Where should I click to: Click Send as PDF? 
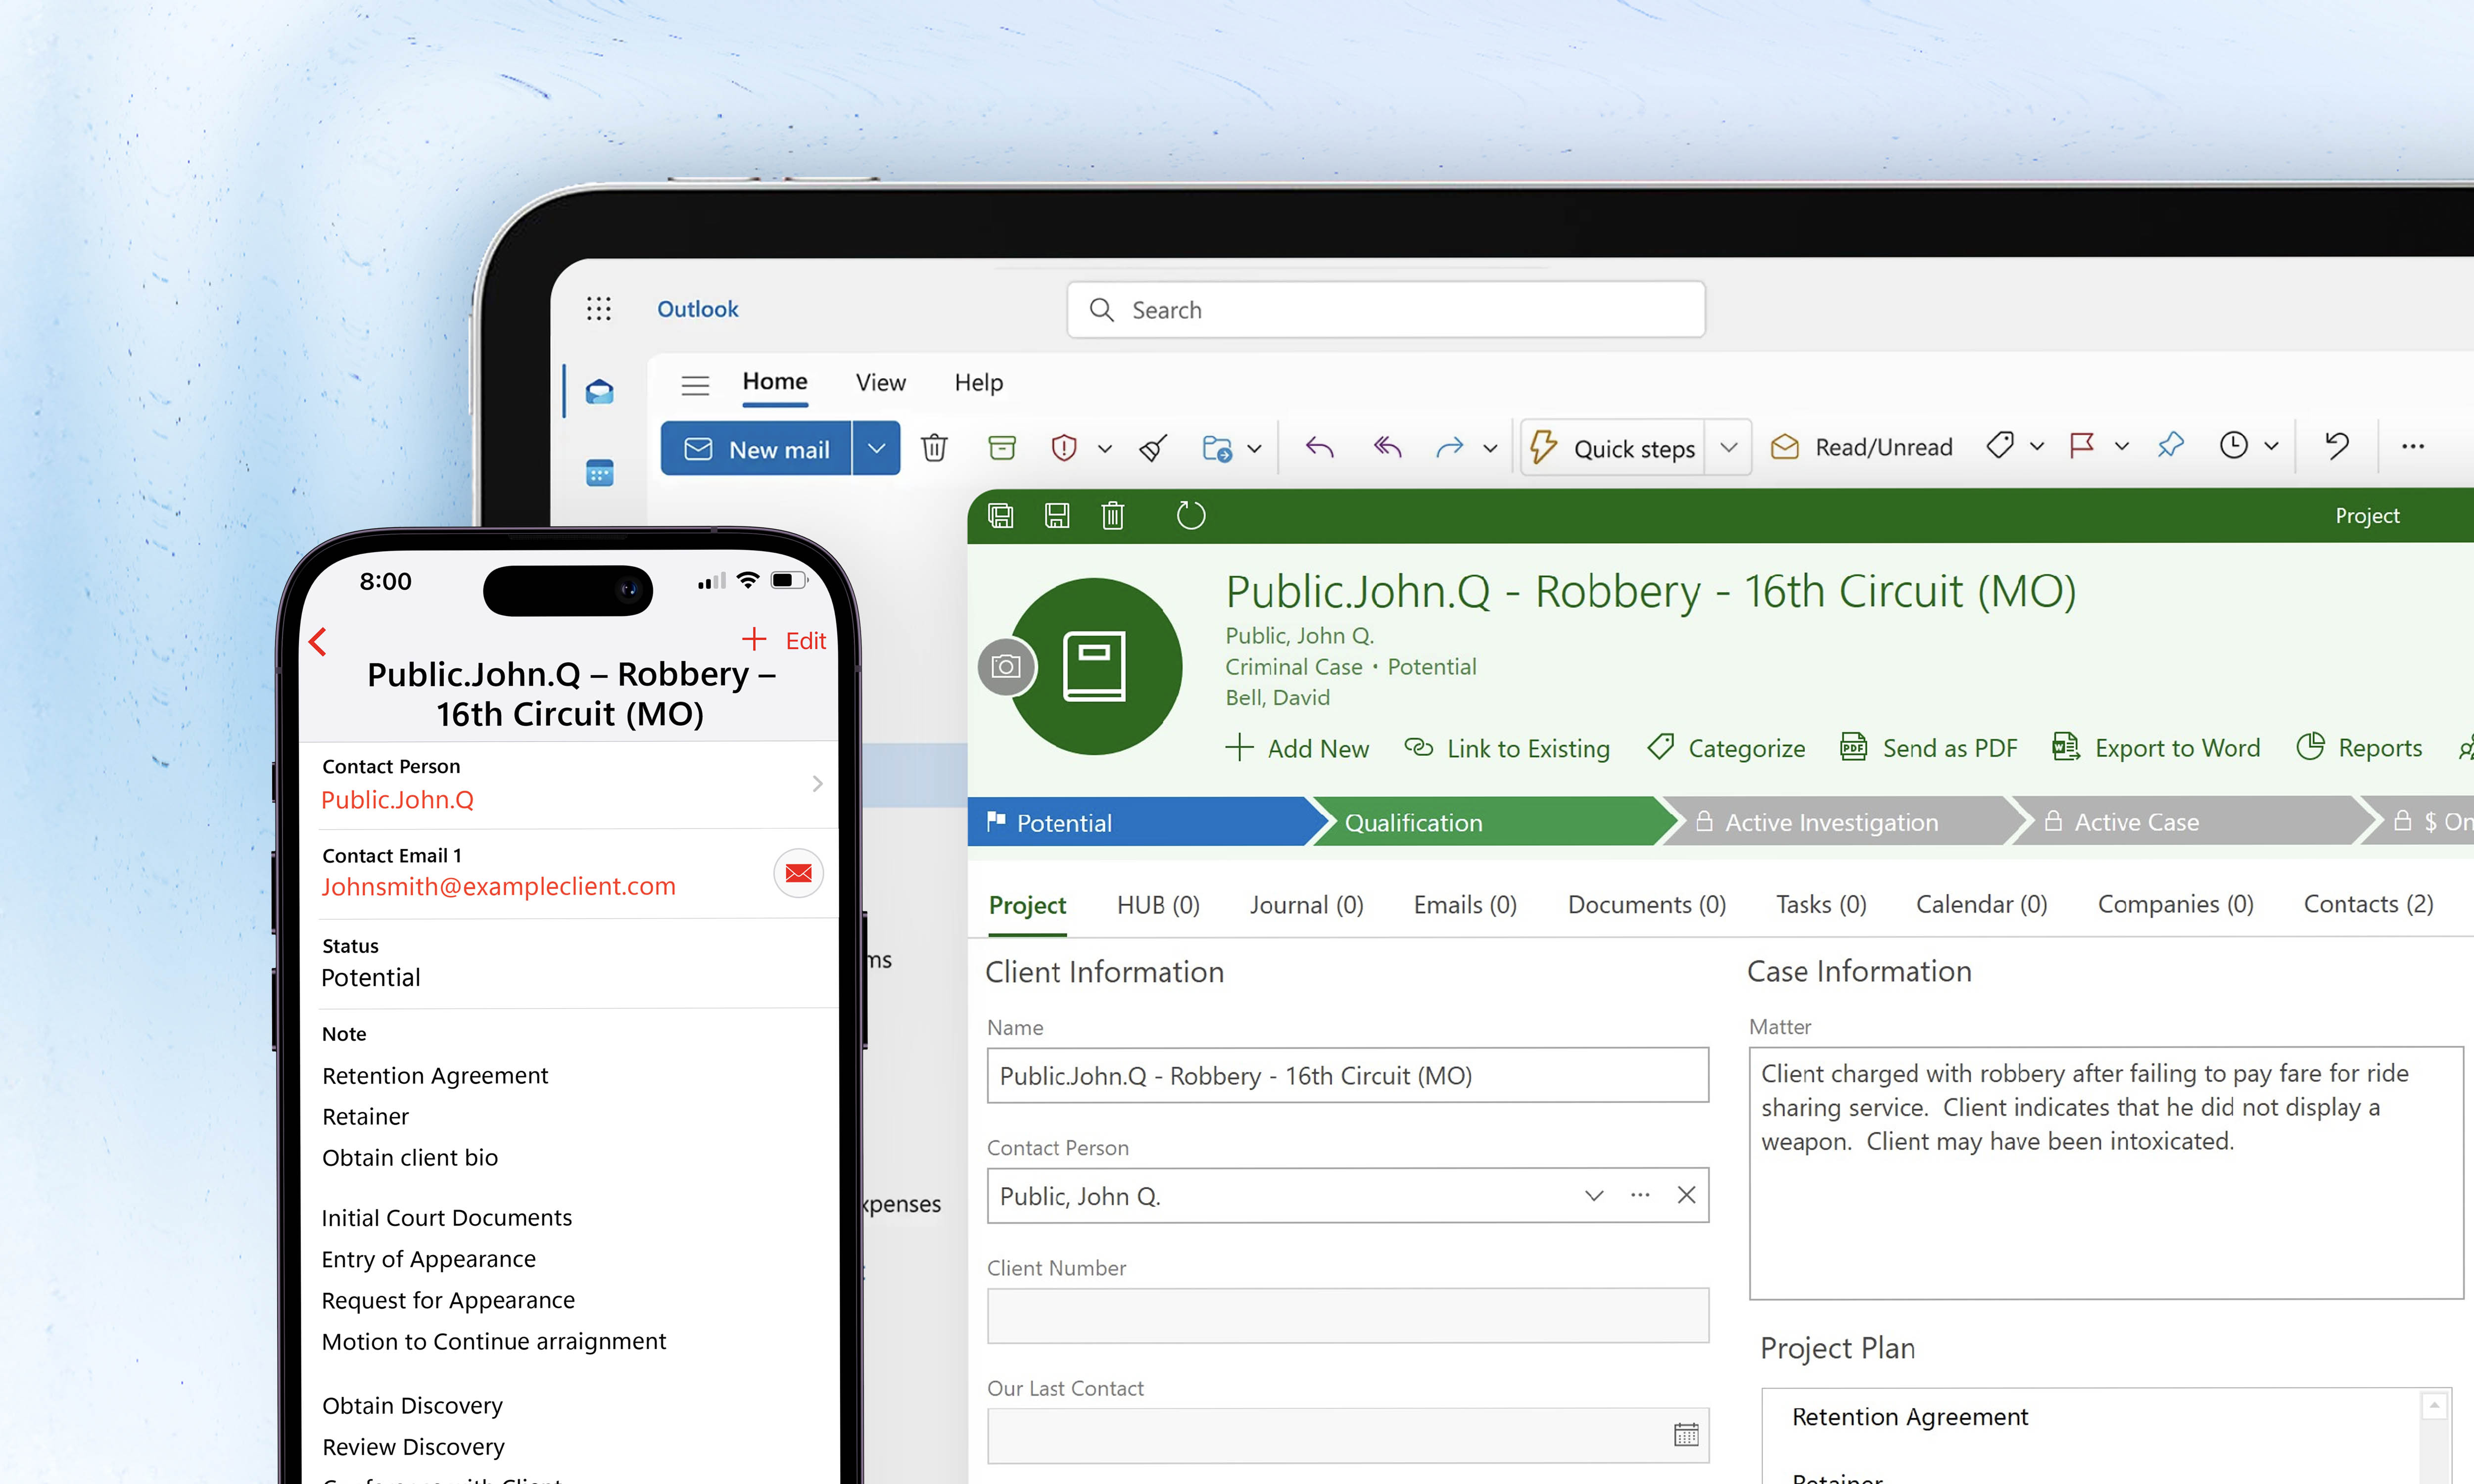(1929, 748)
